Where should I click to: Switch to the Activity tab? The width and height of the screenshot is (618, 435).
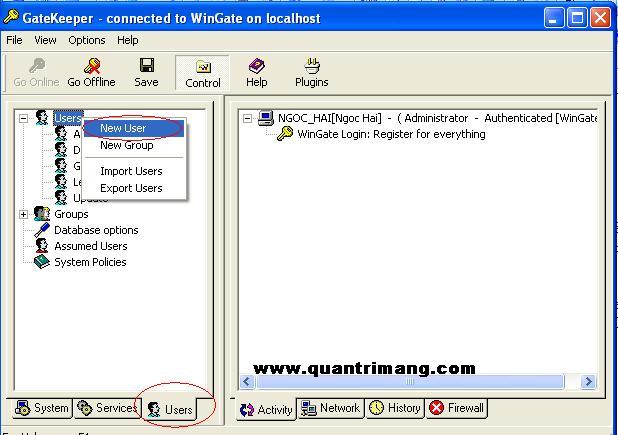266,410
